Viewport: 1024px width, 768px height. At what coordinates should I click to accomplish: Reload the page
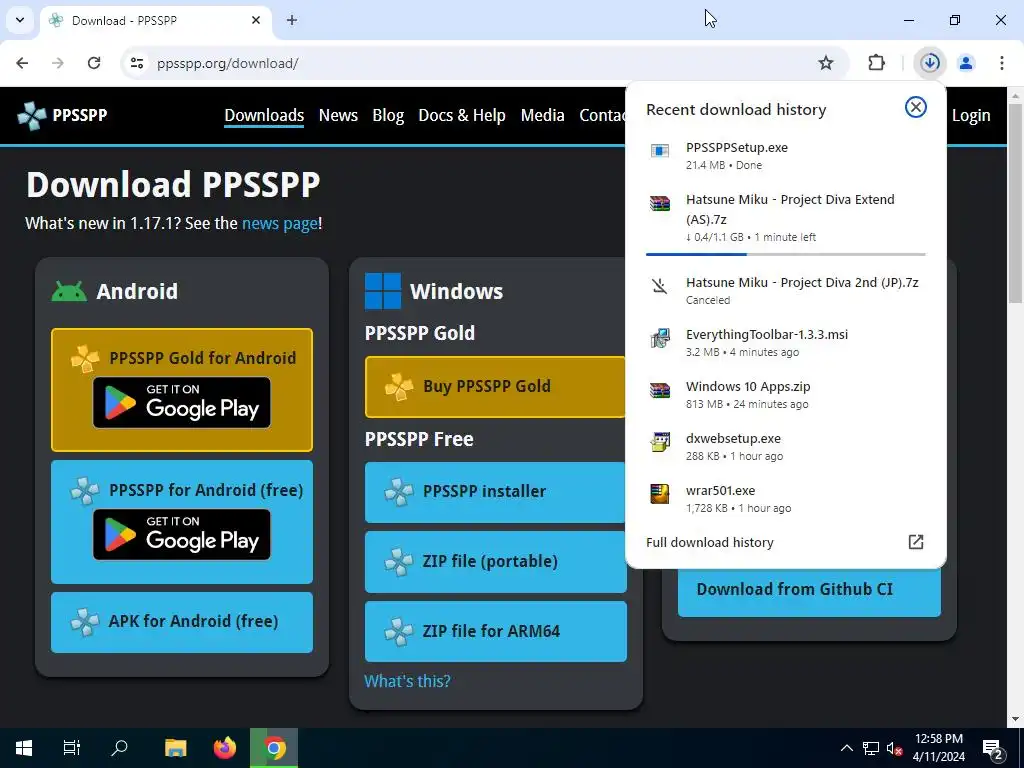(94, 63)
